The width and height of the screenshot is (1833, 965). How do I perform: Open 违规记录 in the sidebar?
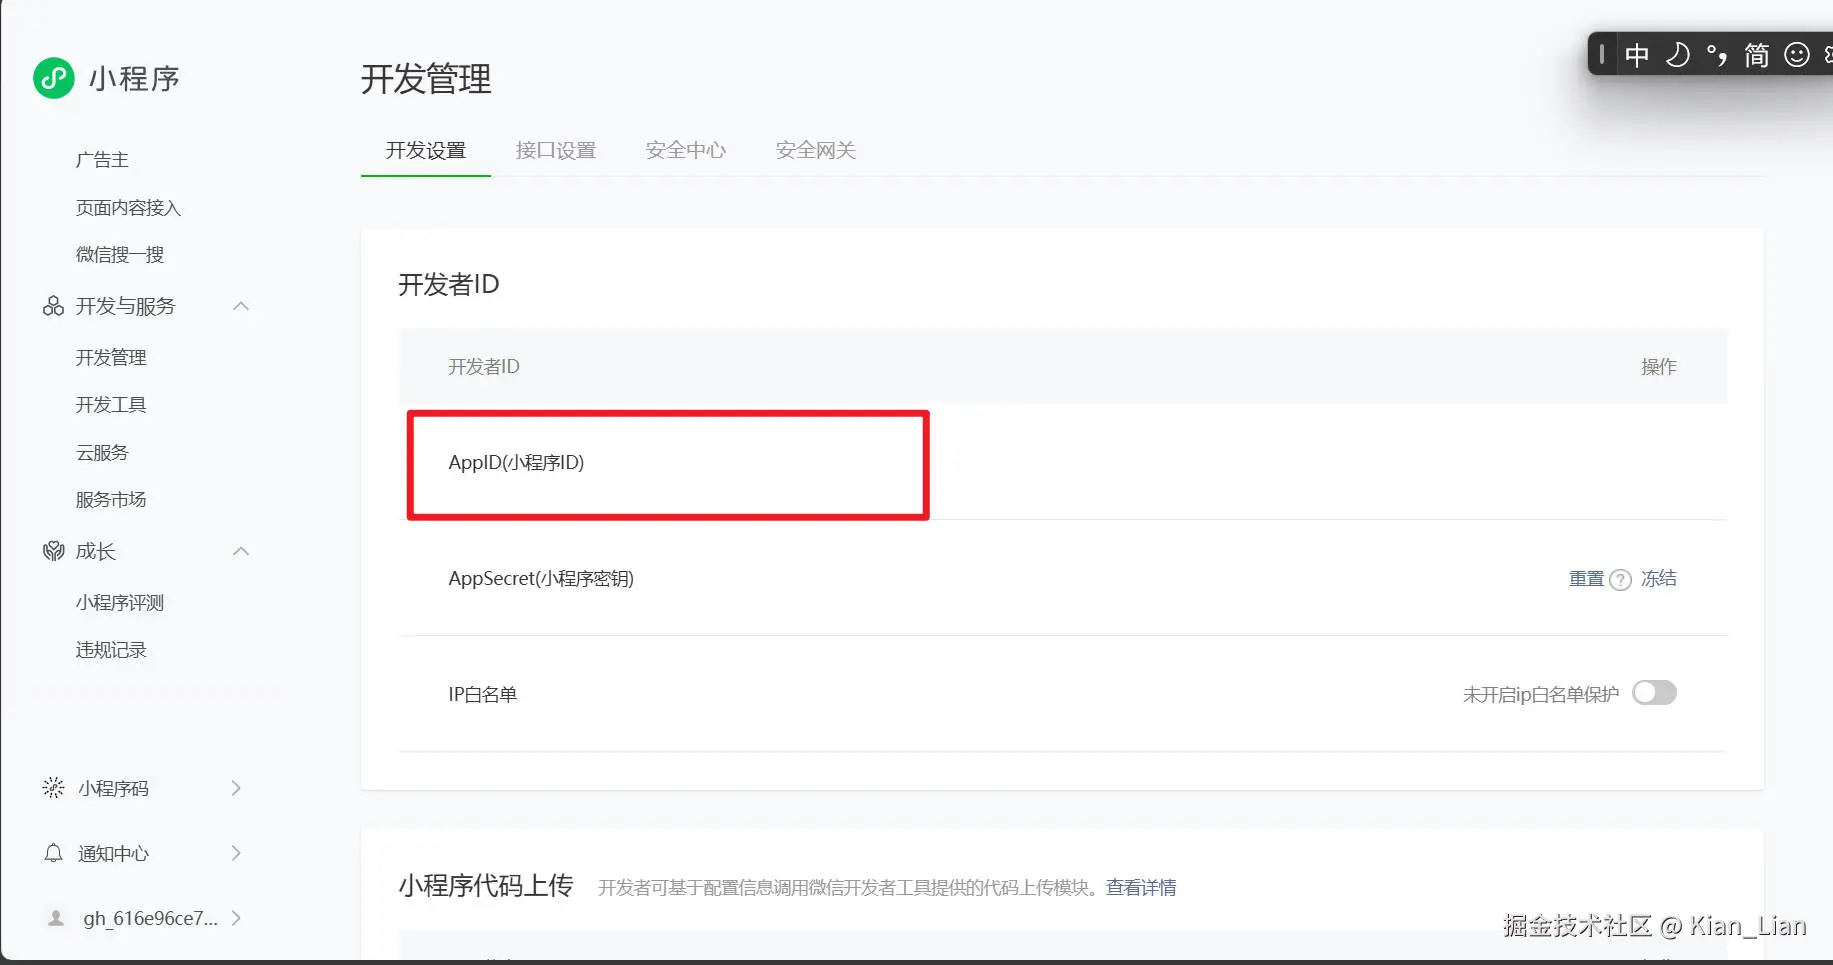point(111,650)
